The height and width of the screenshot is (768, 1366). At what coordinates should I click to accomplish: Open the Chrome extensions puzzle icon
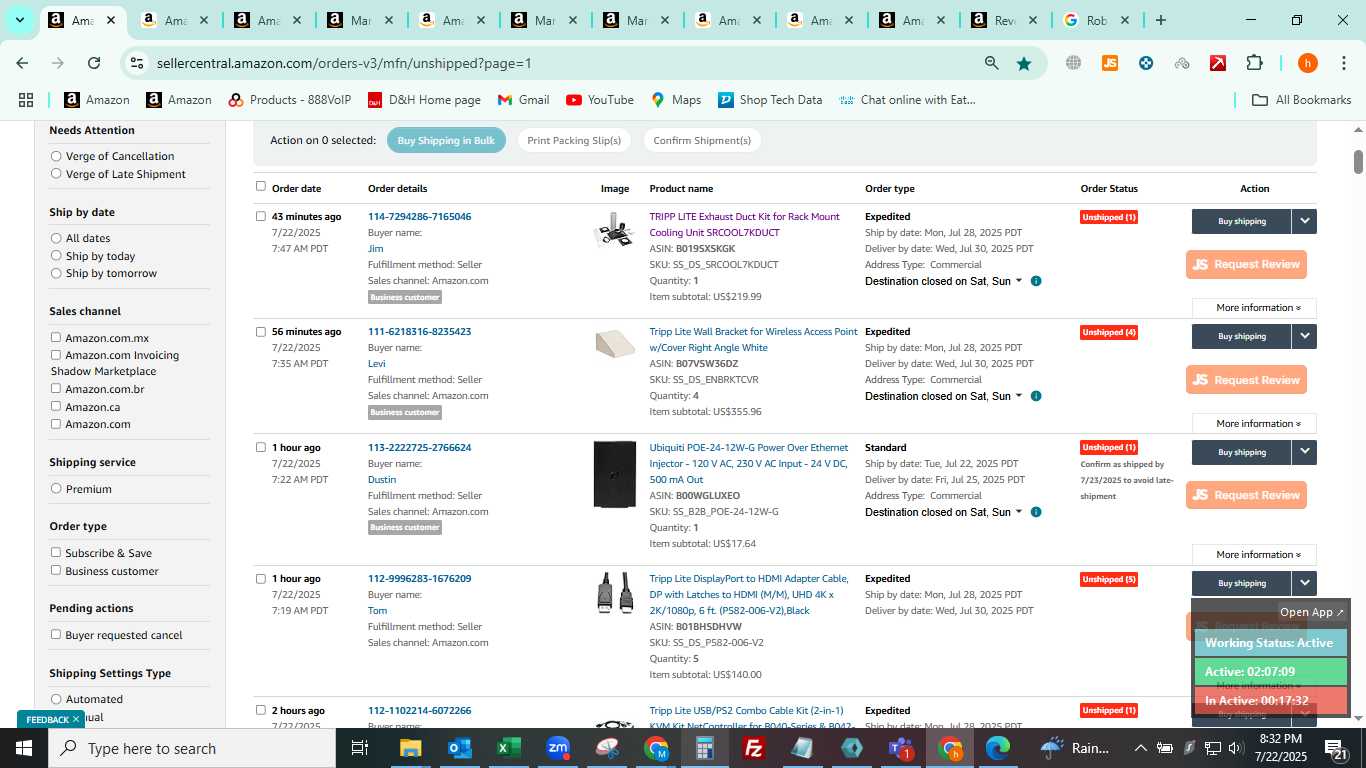click(x=1254, y=63)
